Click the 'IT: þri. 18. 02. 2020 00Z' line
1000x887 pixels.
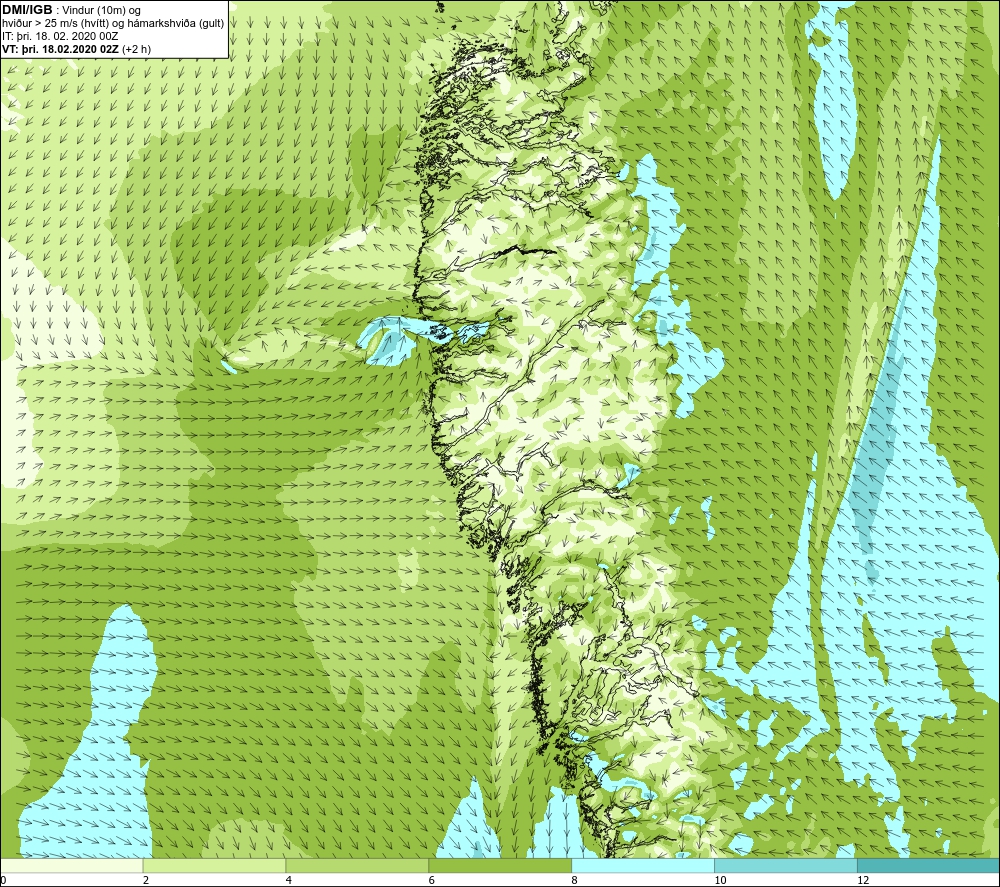click(61, 36)
